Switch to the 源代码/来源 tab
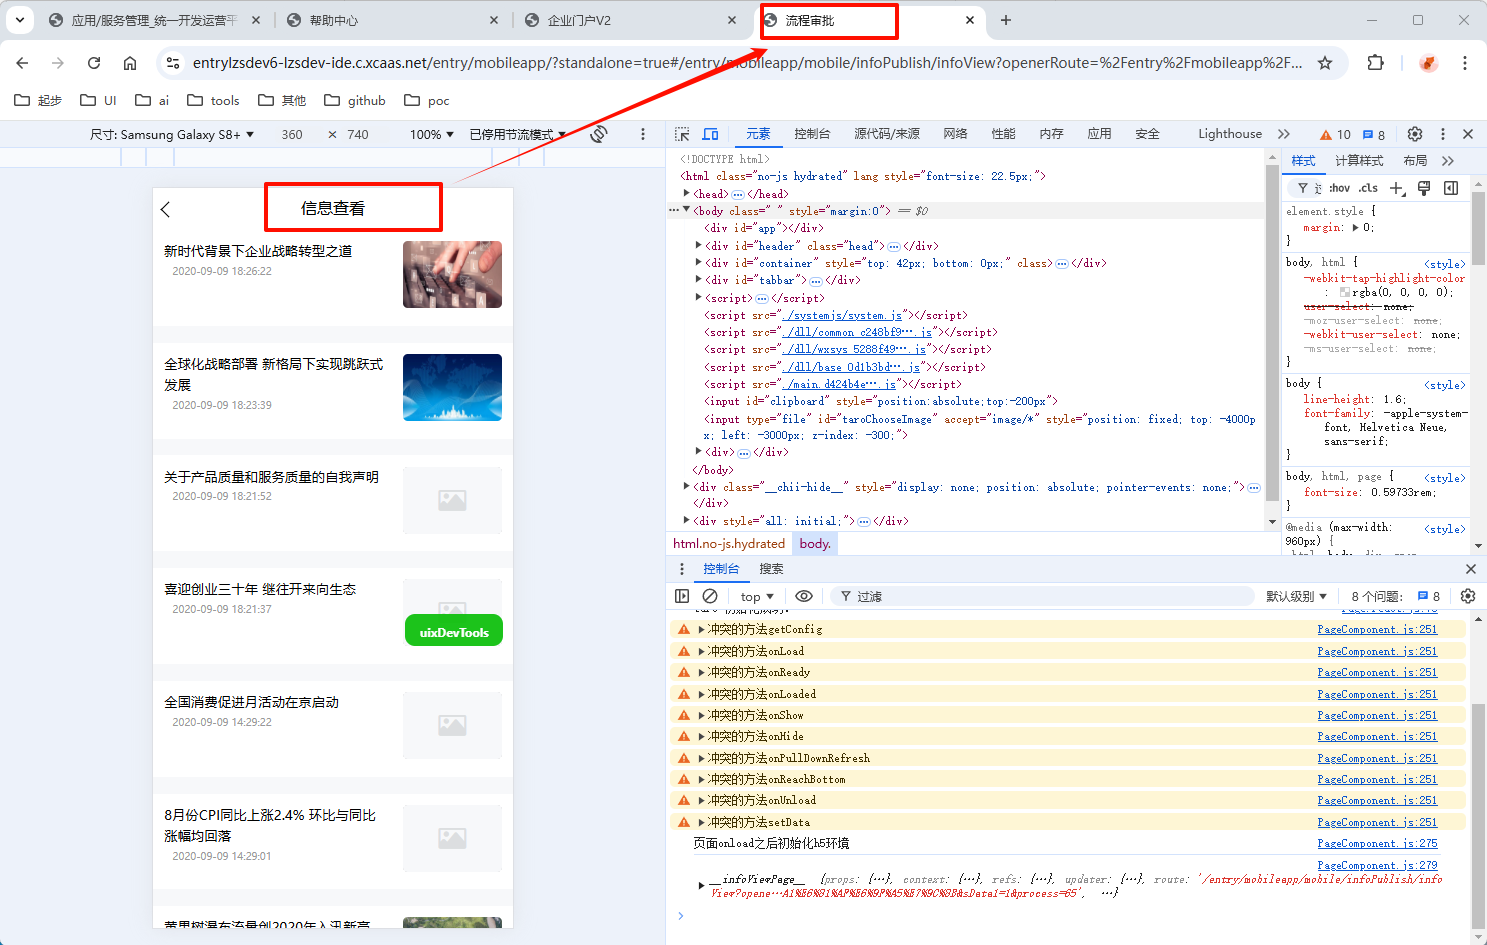1487x945 pixels. click(887, 134)
